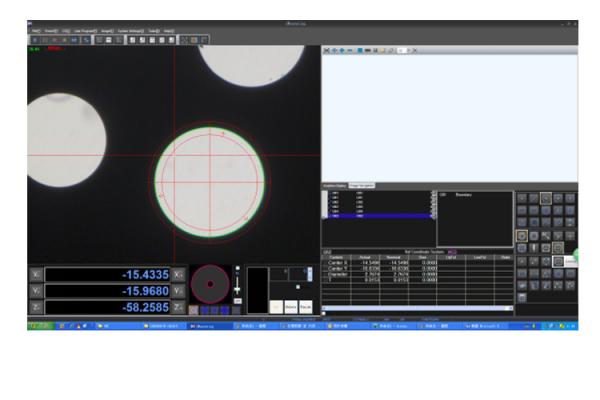Click the Z axis label button
This screenshot has width=600, height=400.
coord(36,307)
